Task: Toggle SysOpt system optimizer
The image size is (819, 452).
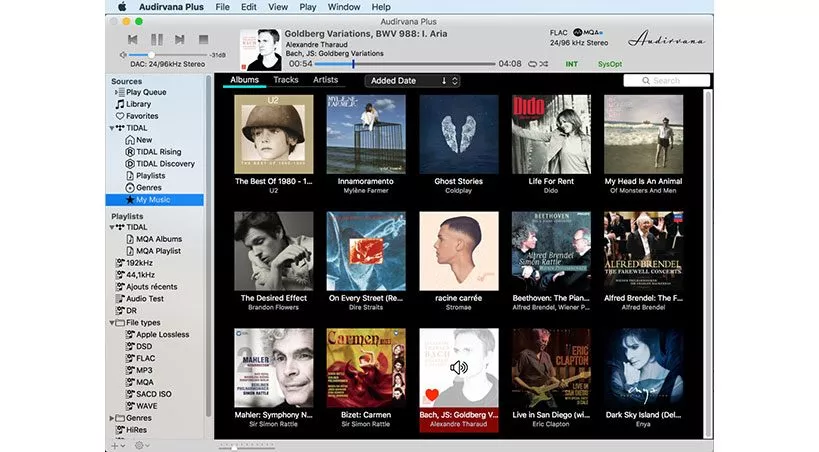Action: 610,64
